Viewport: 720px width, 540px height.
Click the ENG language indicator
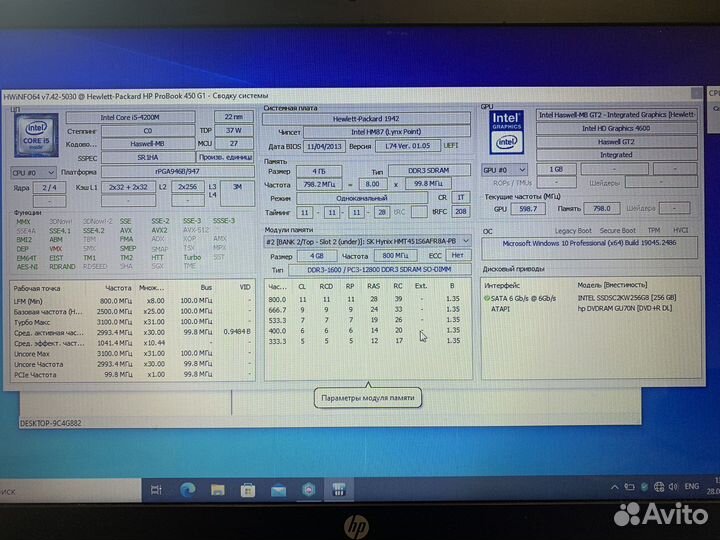pyautogui.click(x=692, y=486)
